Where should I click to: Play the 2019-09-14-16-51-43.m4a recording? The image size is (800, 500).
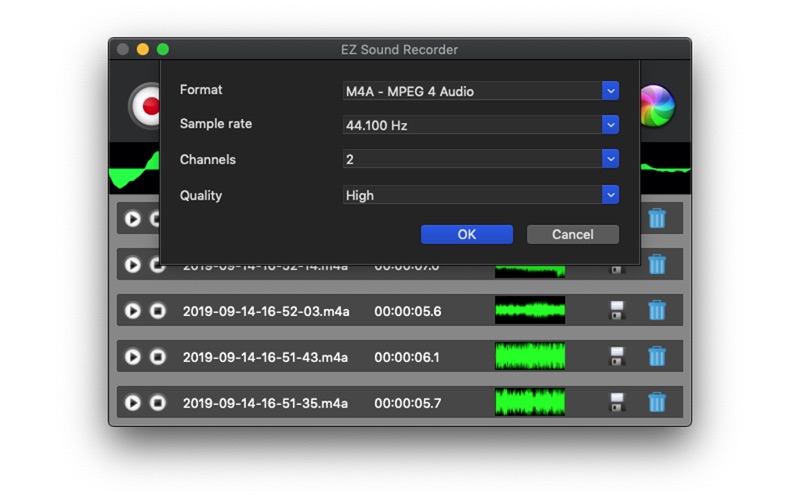(133, 357)
